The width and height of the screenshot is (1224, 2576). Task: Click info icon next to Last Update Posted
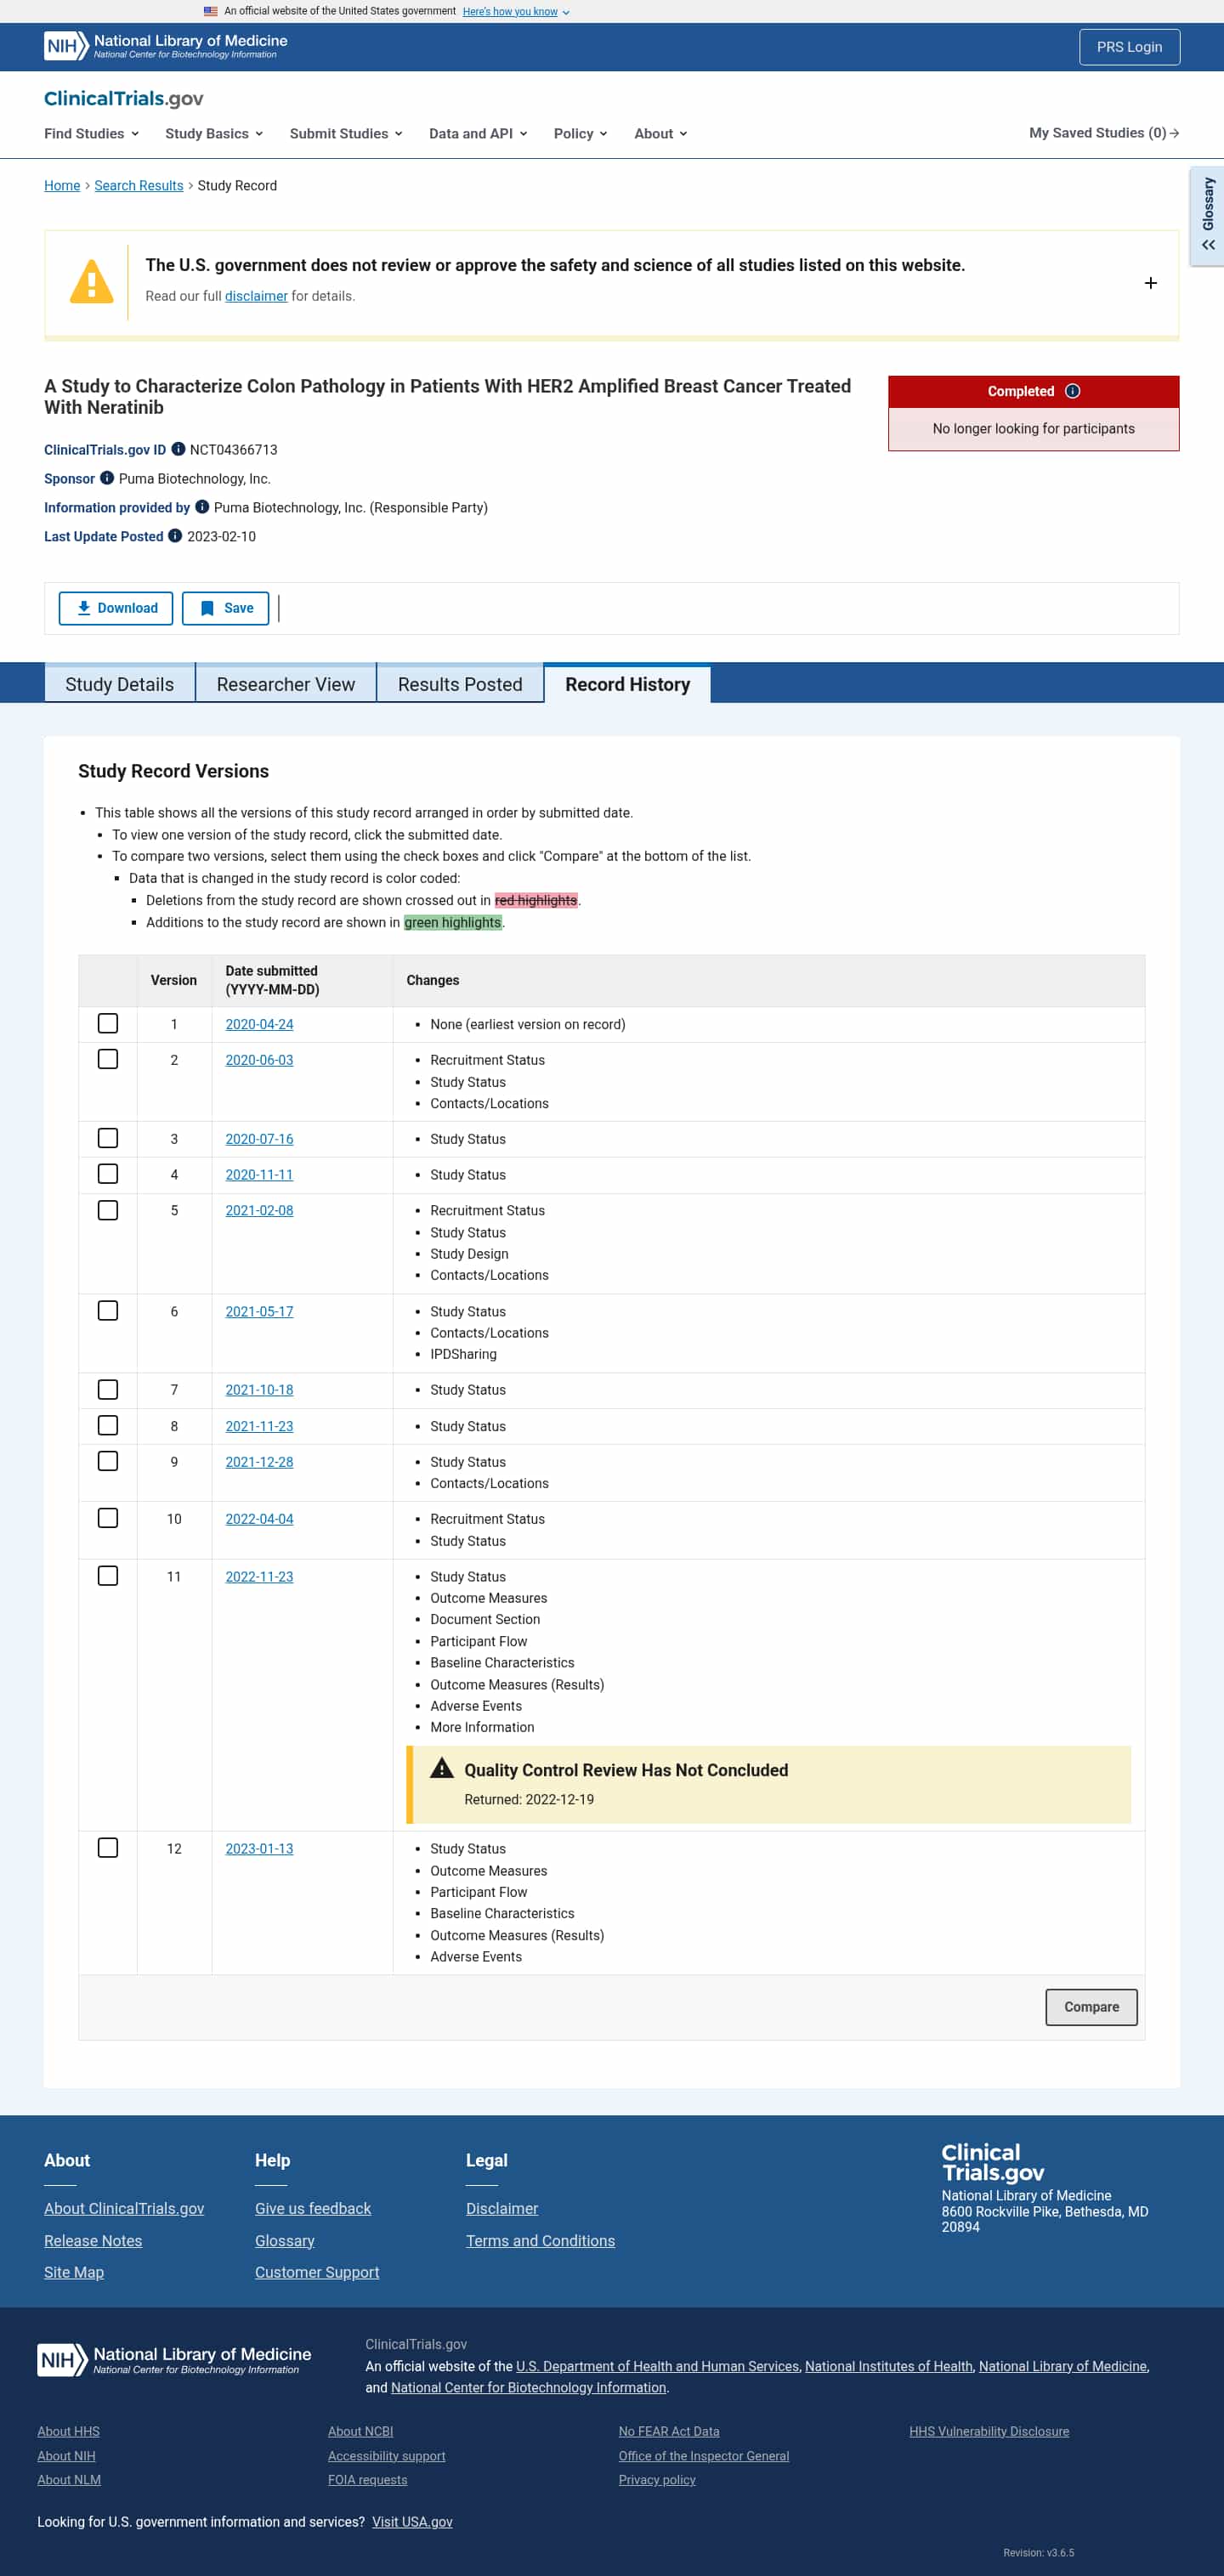click(x=175, y=536)
